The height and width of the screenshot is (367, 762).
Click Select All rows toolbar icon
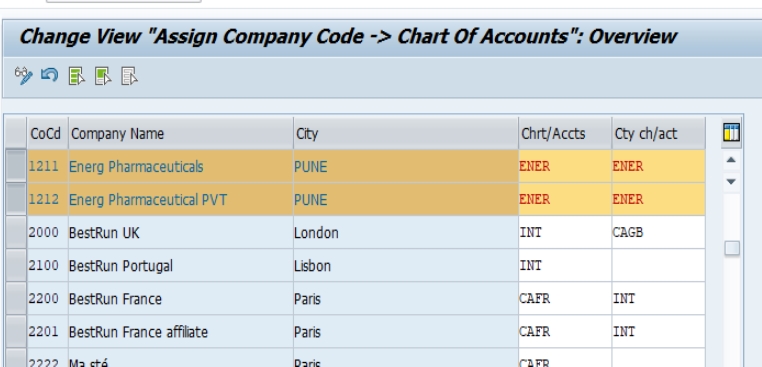[77, 76]
